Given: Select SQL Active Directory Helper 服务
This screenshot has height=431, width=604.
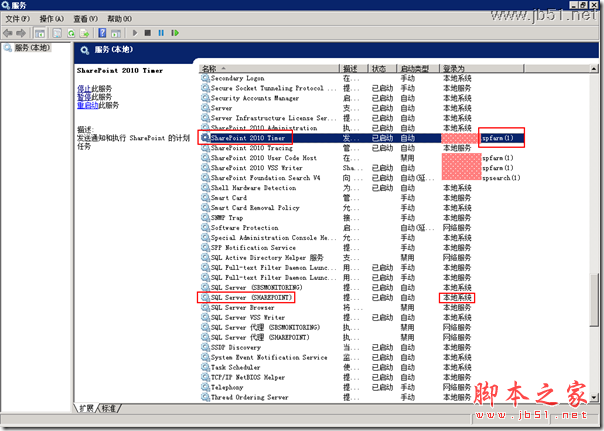Looking at the screenshot, I should (267, 258).
